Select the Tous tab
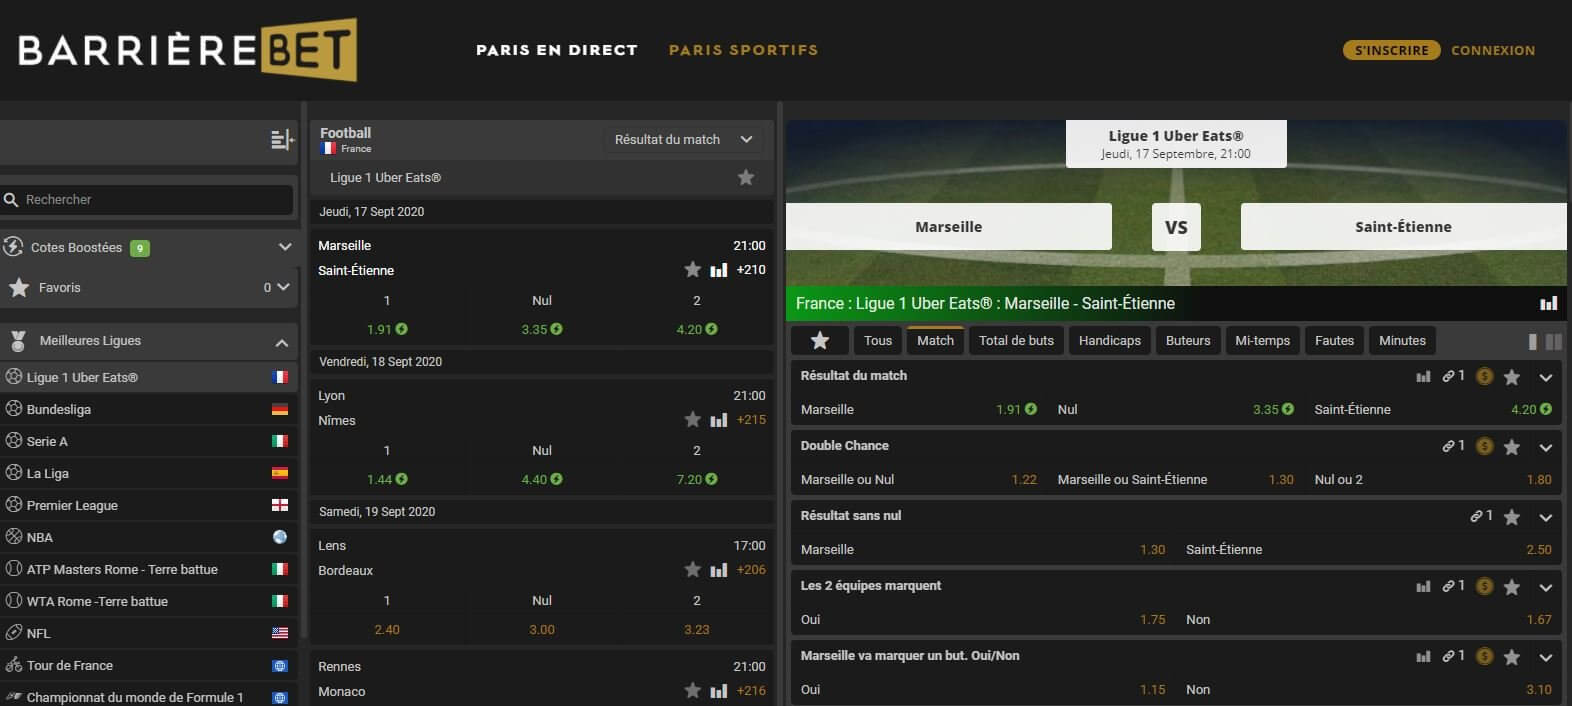1572x706 pixels. click(877, 340)
